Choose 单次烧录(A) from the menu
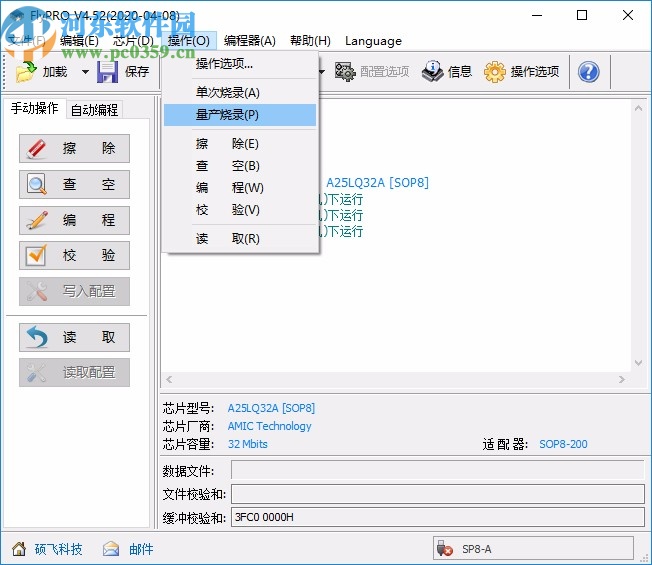This screenshot has width=652, height=565. [240, 92]
